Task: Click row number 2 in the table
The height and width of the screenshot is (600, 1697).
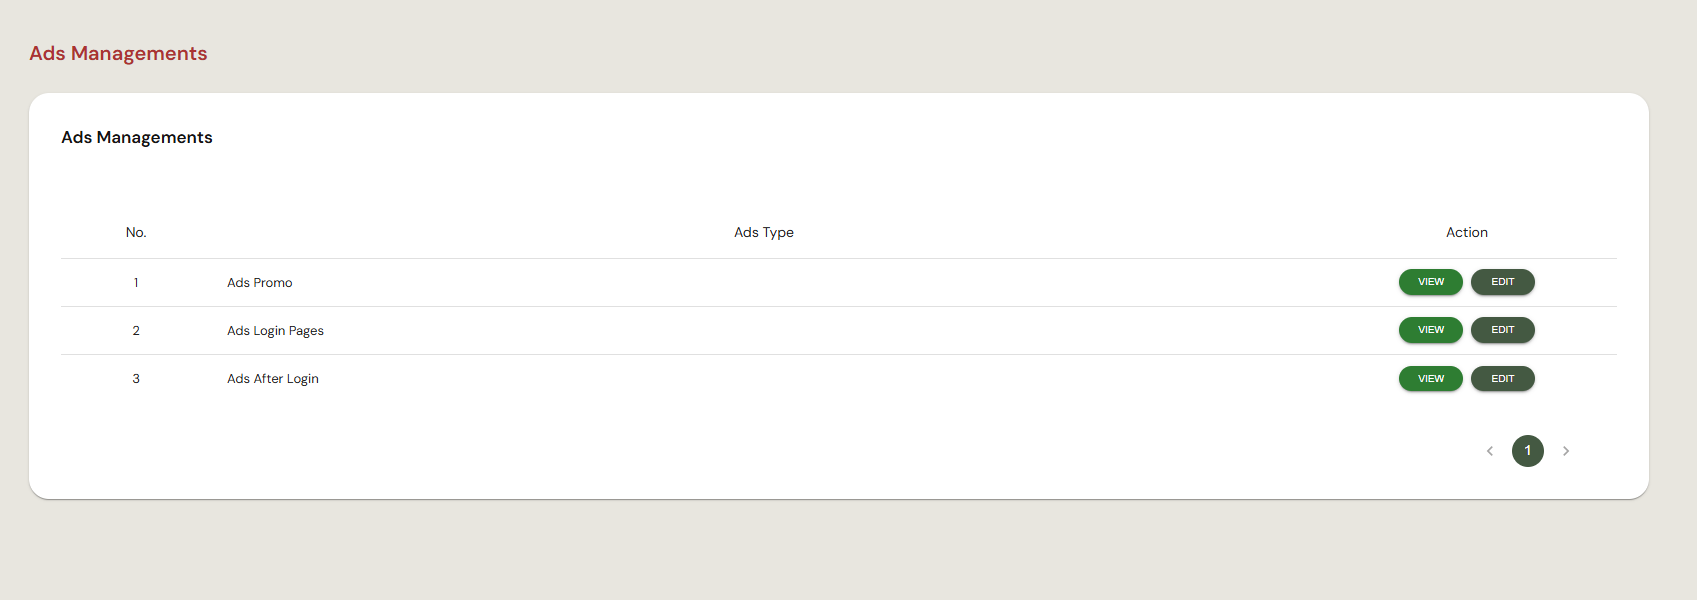Action: coord(136,331)
